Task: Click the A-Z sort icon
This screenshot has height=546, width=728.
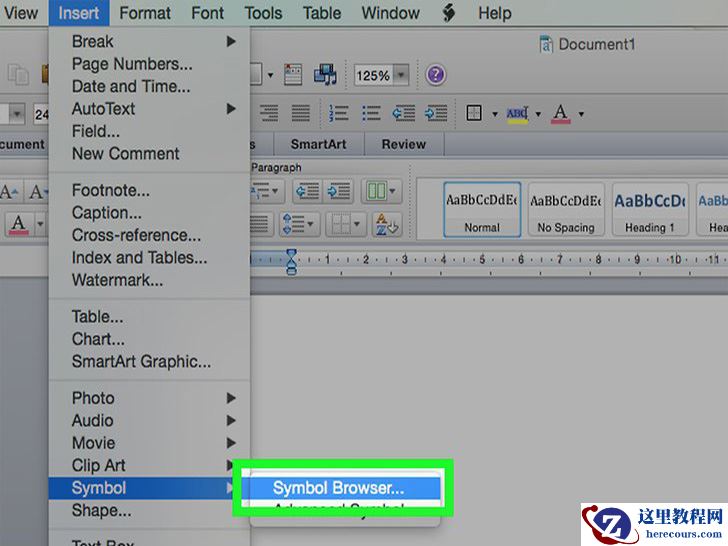Action: 386,224
